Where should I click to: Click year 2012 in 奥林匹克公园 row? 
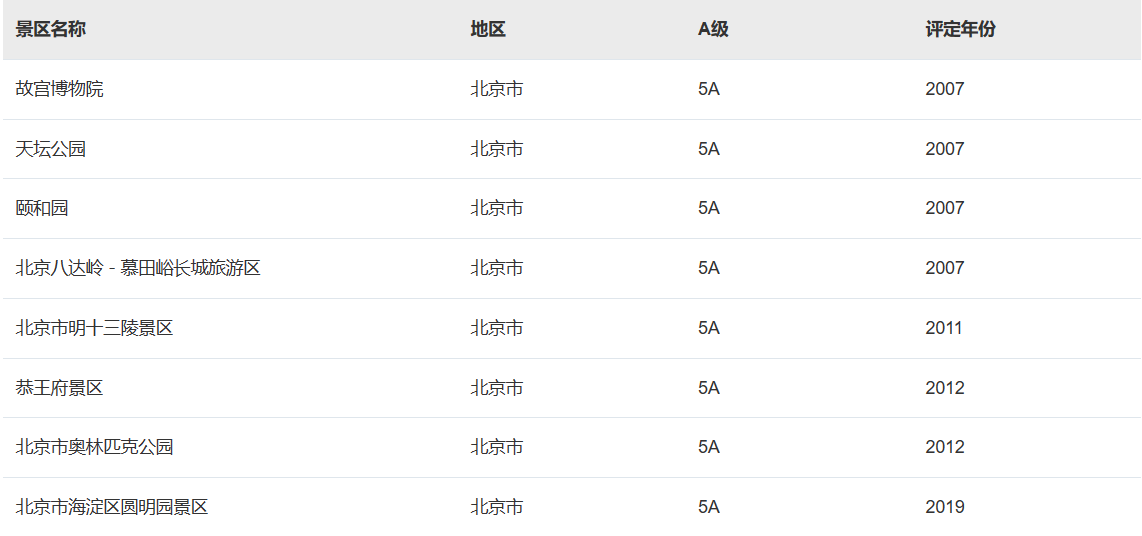[x=945, y=447]
